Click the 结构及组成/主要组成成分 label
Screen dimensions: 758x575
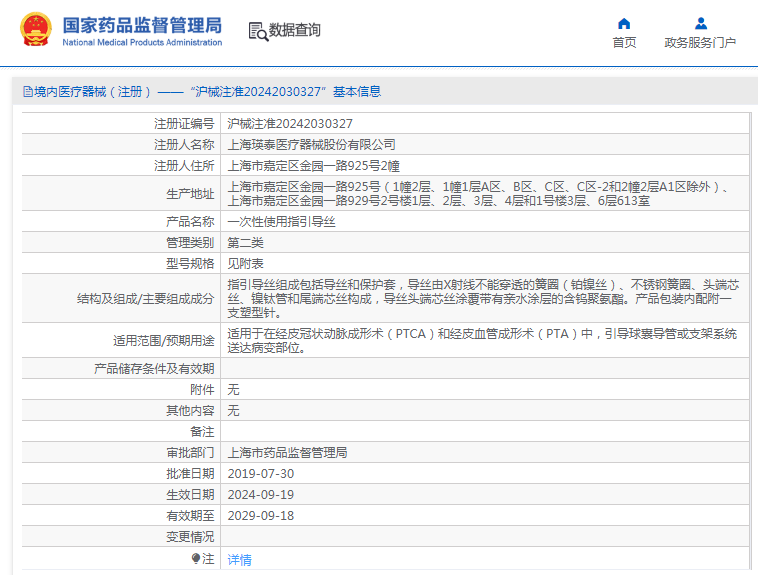tap(146, 298)
